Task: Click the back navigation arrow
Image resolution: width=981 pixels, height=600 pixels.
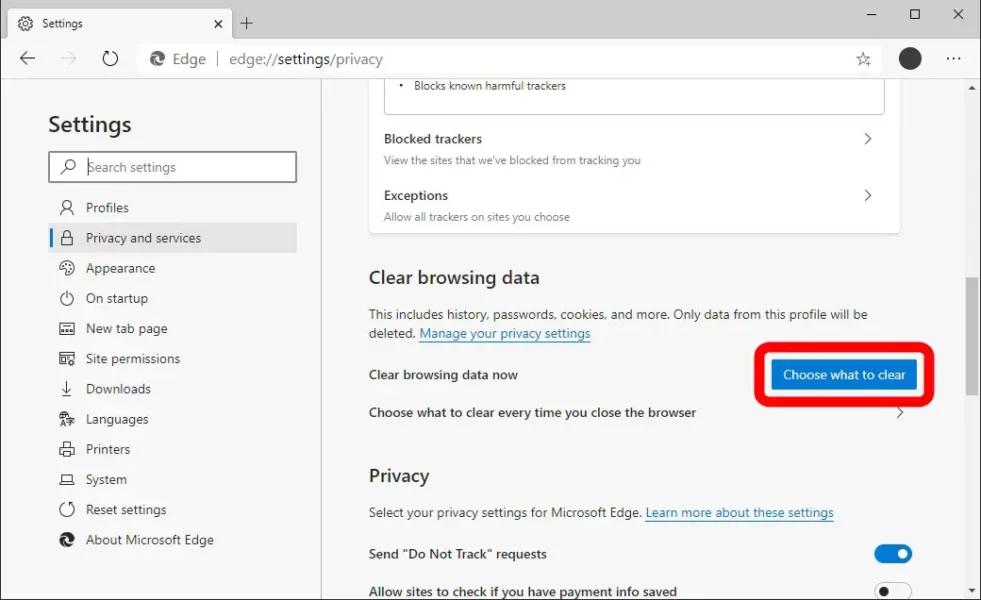Action: coord(27,59)
